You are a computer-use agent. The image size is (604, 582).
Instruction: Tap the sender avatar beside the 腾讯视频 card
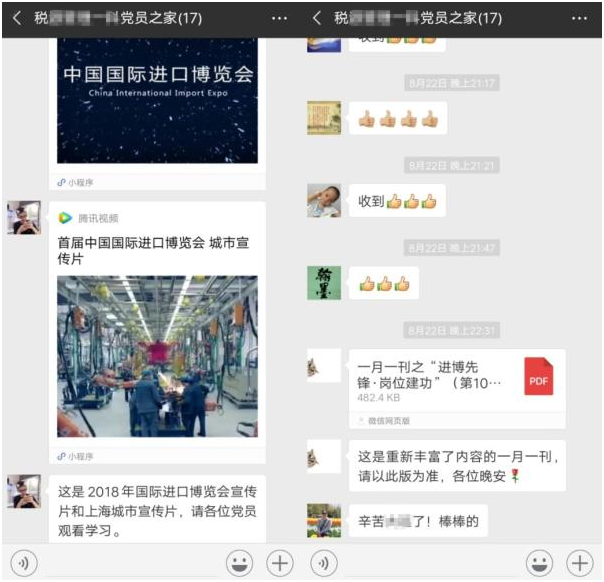[x=23, y=218]
